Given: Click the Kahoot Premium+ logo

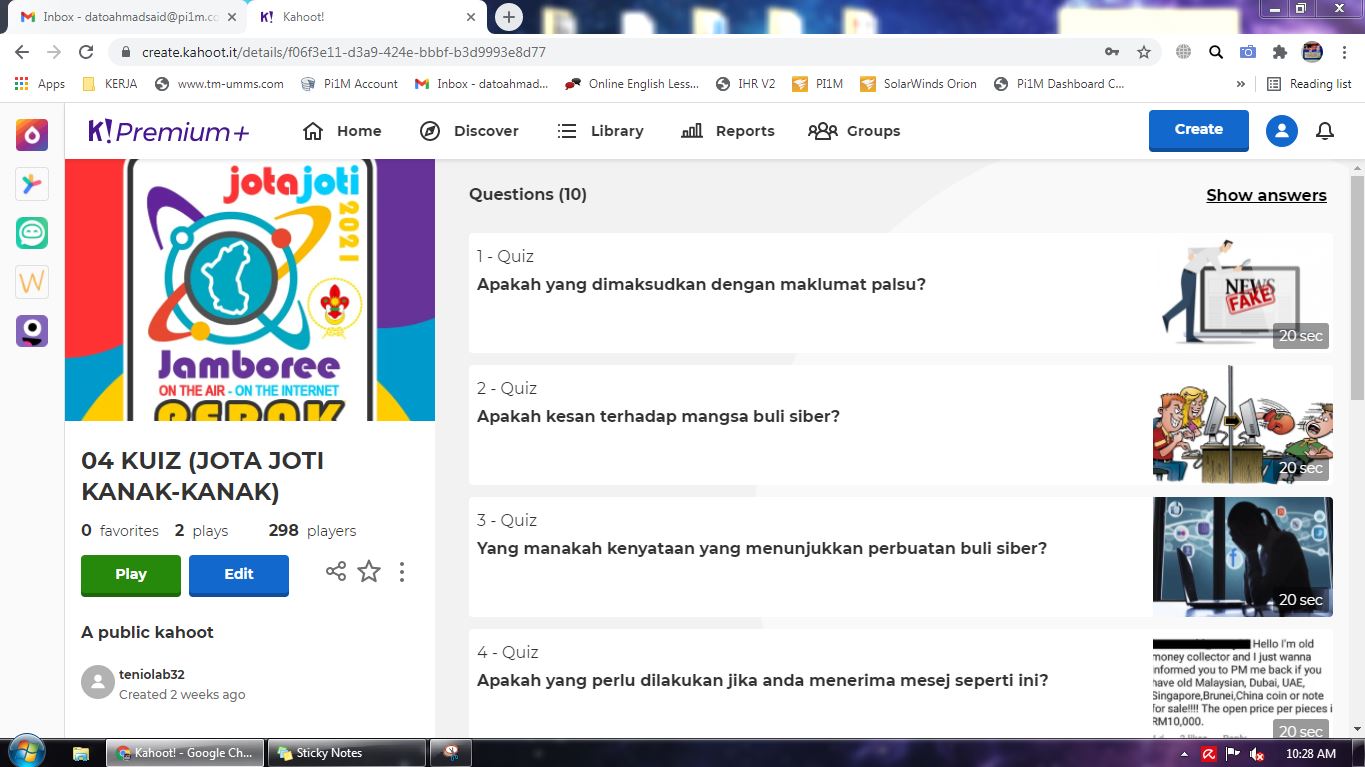Looking at the screenshot, I should (x=168, y=131).
